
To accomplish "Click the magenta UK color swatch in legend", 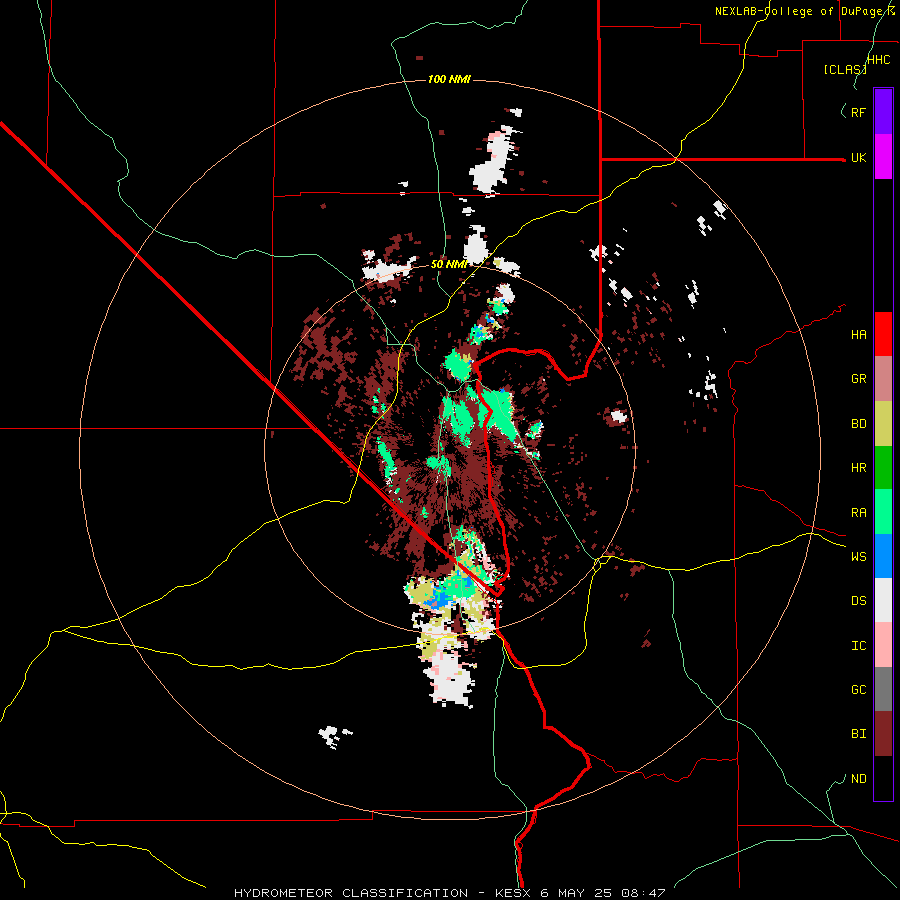I will point(883,156).
